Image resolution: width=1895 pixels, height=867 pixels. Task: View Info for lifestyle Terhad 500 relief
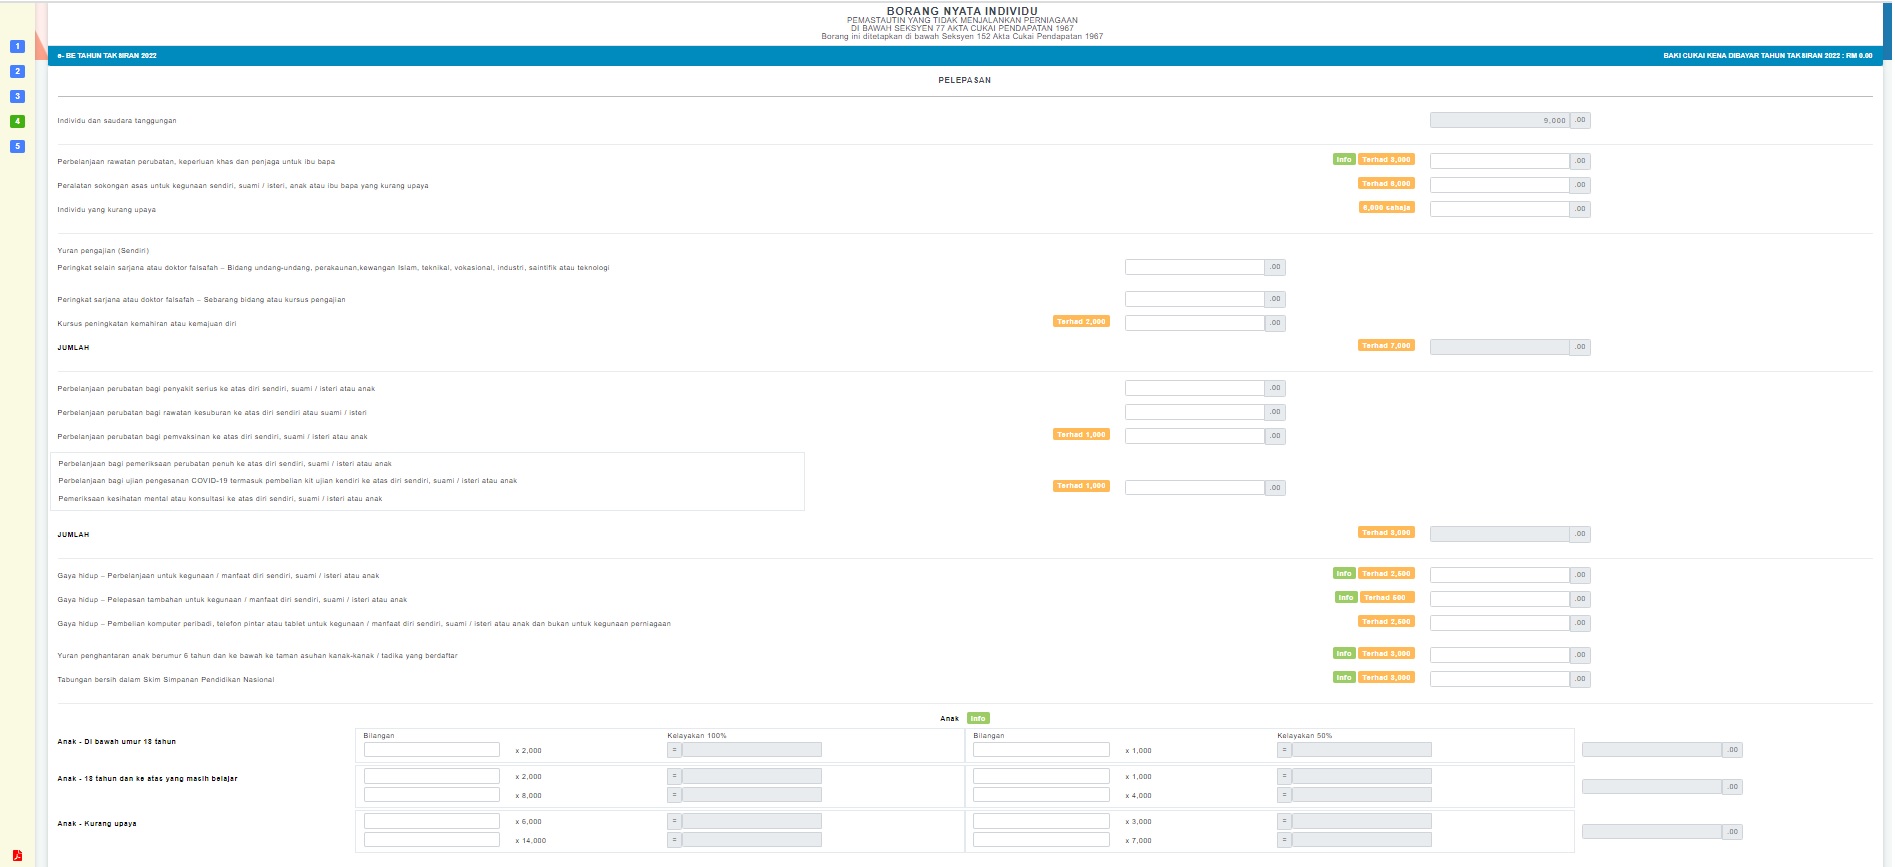pos(1345,598)
